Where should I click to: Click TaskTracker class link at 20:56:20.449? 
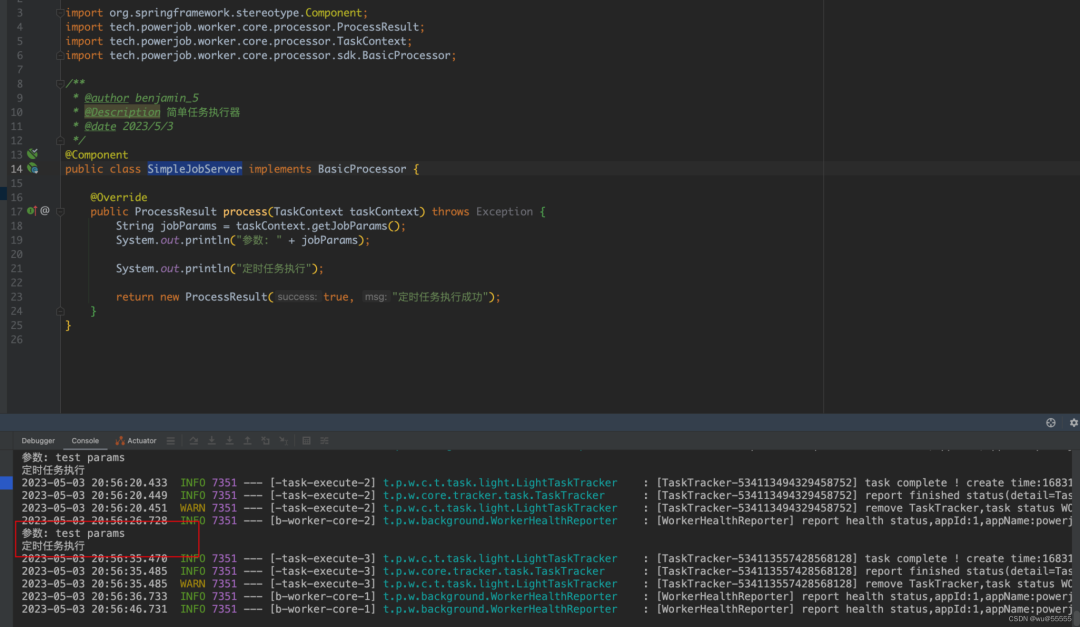(x=494, y=495)
